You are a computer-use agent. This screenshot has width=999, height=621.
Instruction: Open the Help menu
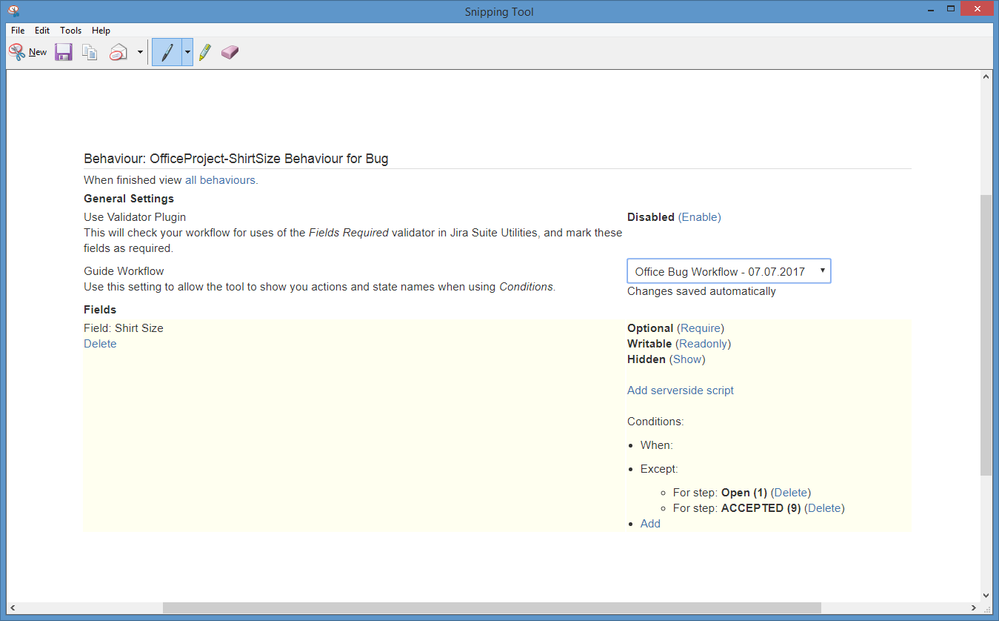pos(101,31)
